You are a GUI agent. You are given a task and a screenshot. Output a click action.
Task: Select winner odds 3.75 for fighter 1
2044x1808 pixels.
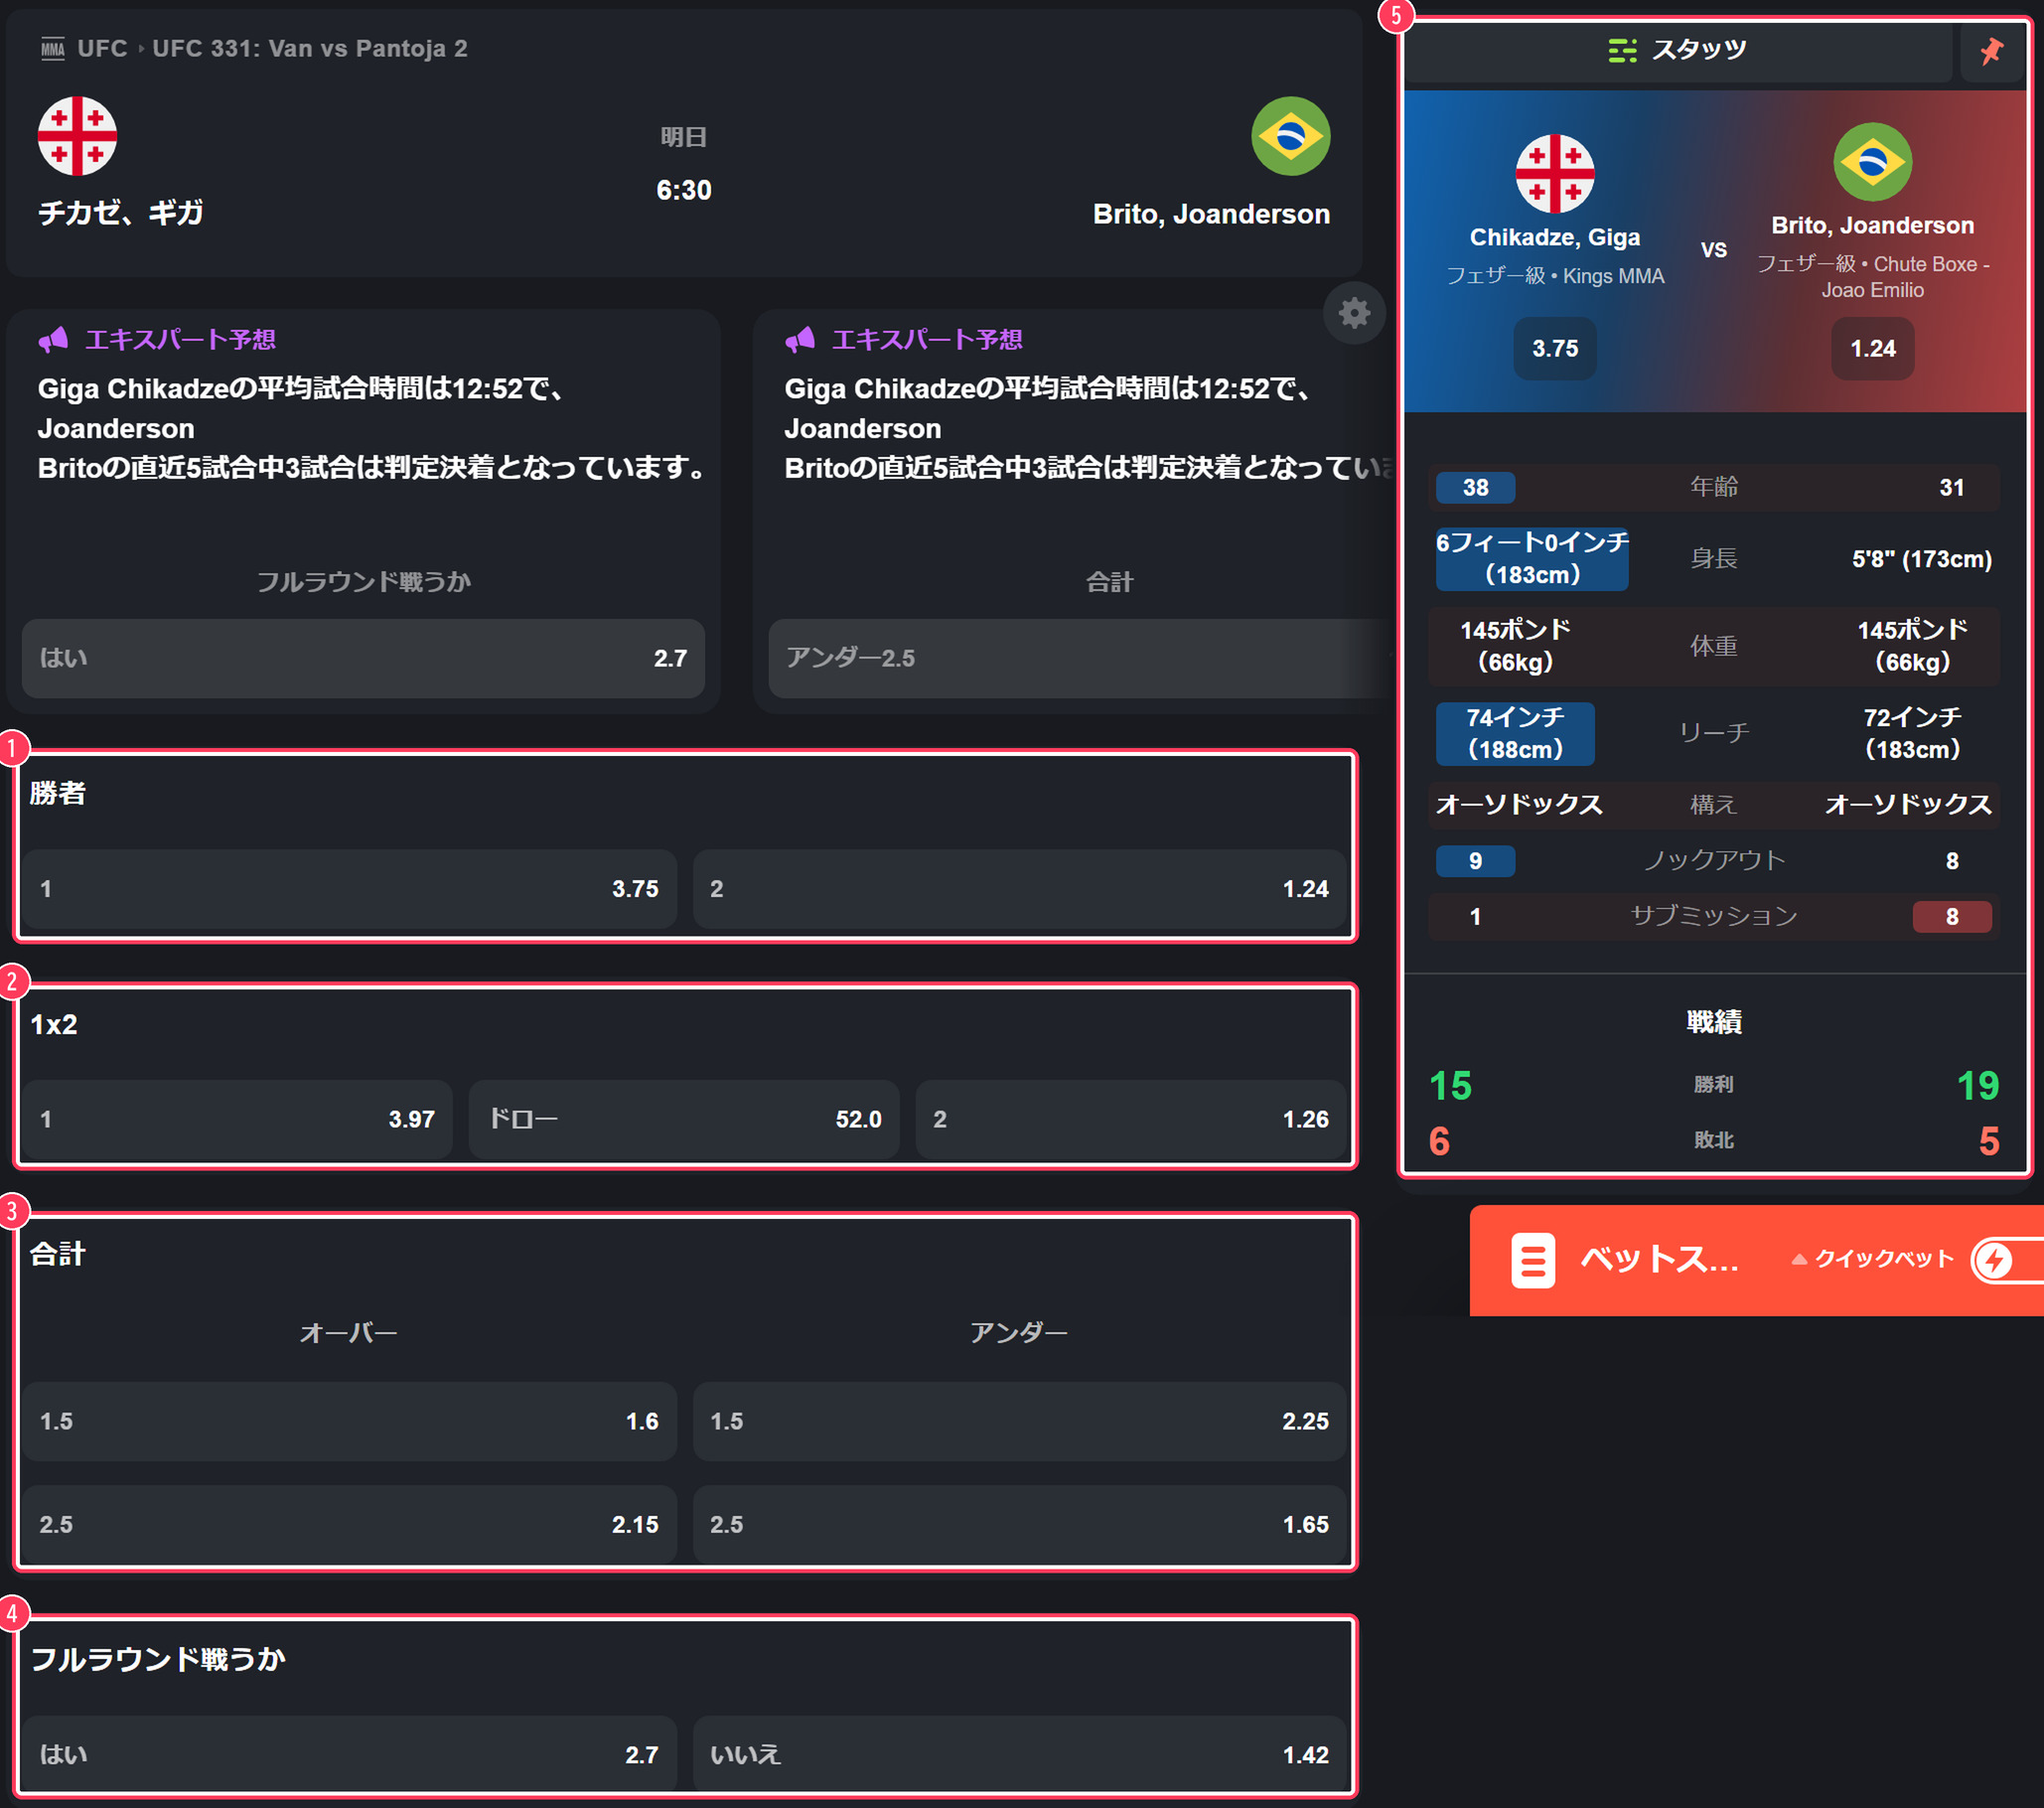tap(350, 889)
